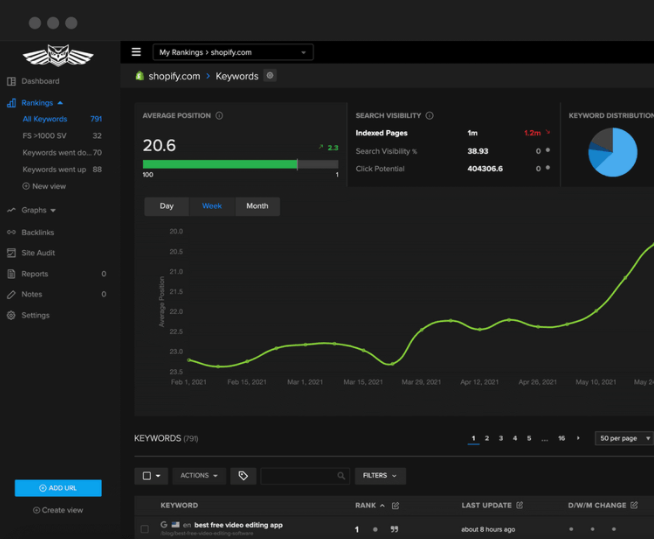The width and height of the screenshot is (654, 539).
Task: Go to next keywords page arrow
Action: point(578,438)
